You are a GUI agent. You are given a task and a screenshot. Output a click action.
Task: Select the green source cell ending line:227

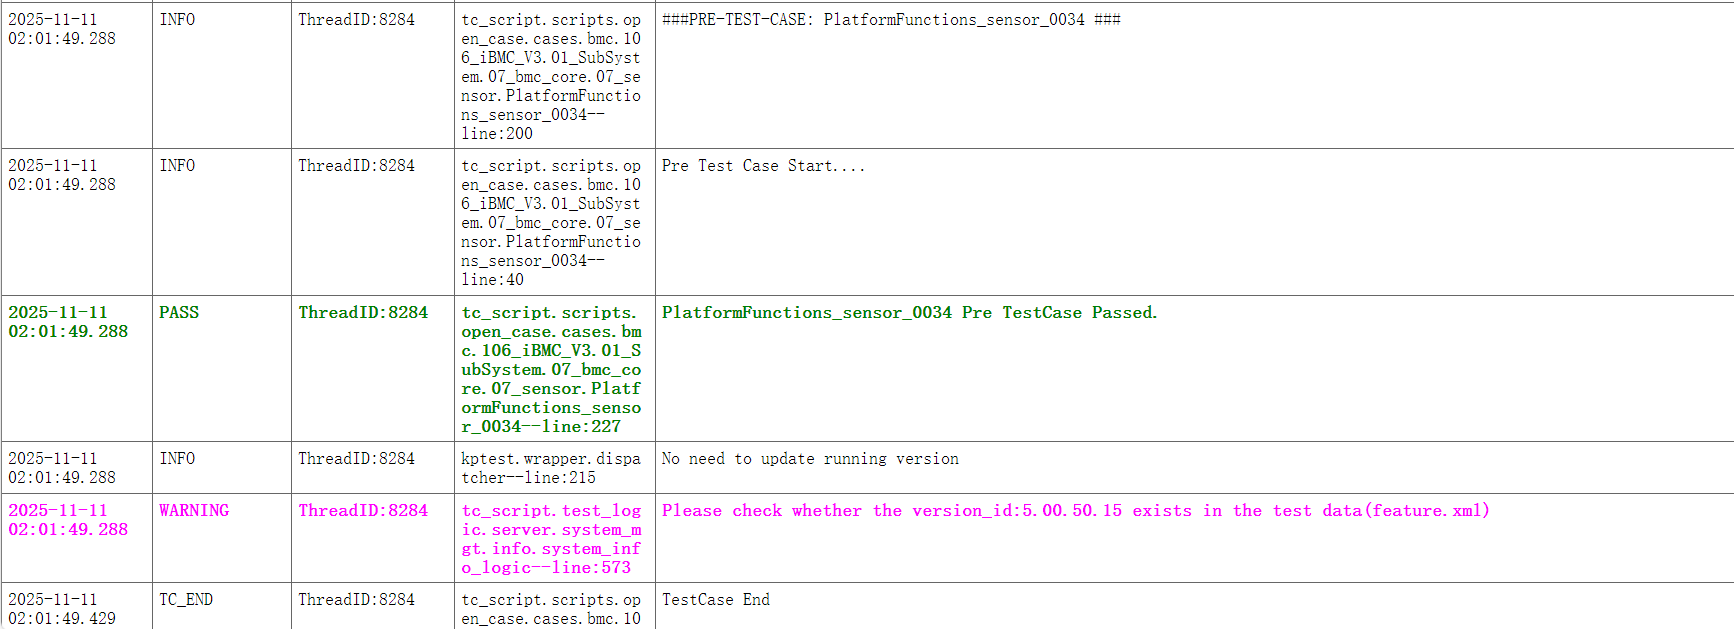(x=551, y=369)
